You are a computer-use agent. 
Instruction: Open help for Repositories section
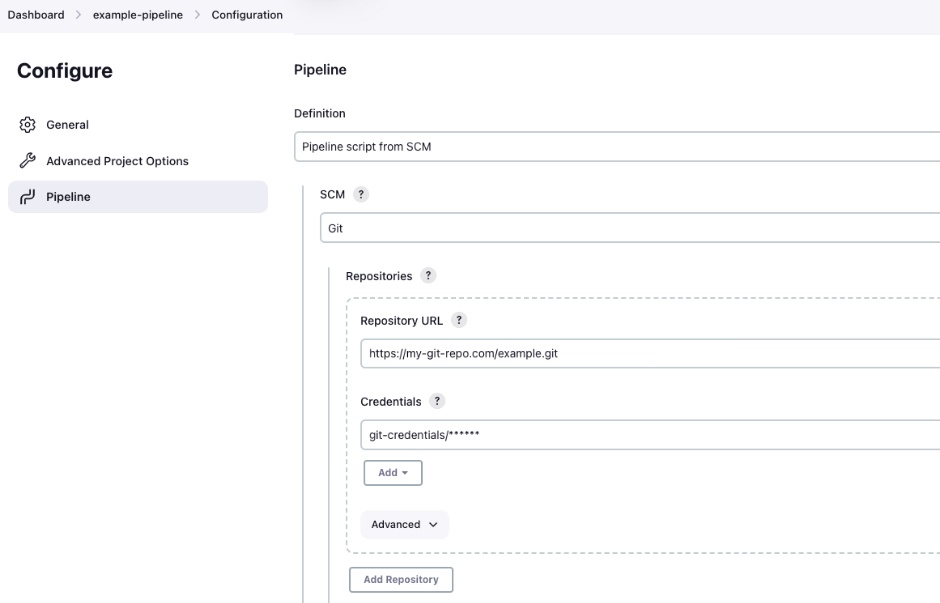(428, 276)
